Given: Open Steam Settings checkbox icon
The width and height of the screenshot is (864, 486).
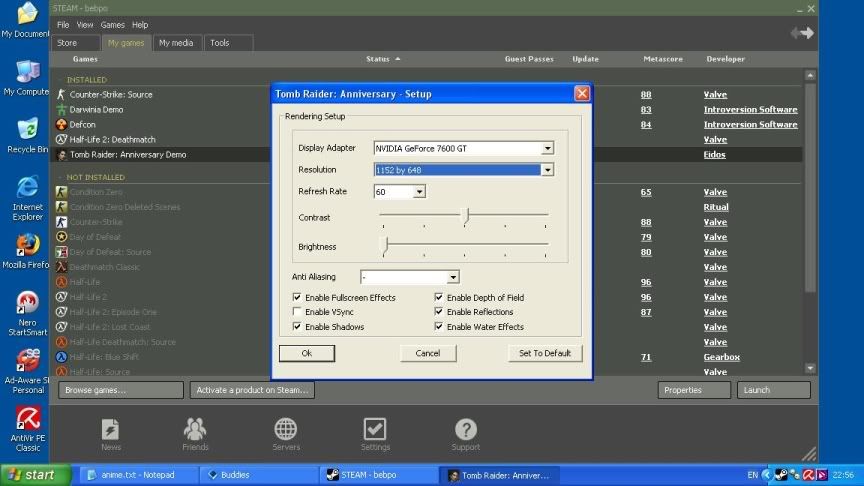Looking at the screenshot, I should point(375,430).
